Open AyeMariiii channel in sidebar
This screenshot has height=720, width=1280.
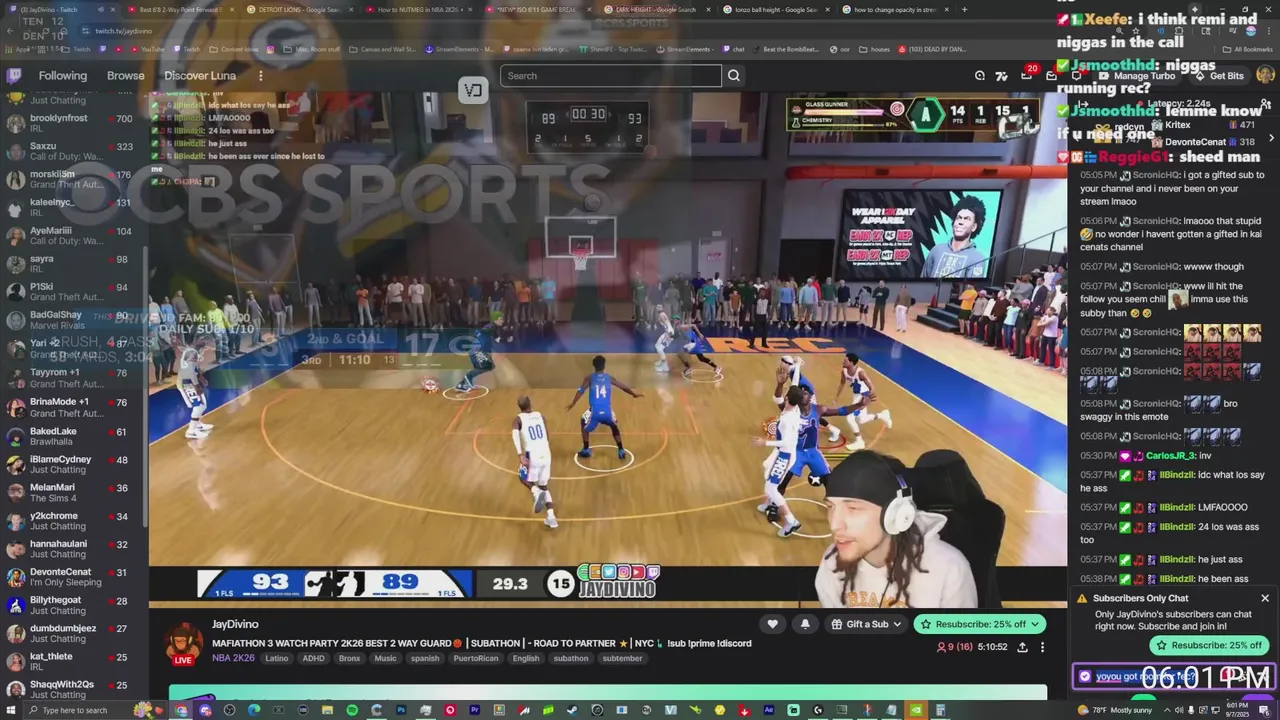click(73, 235)
